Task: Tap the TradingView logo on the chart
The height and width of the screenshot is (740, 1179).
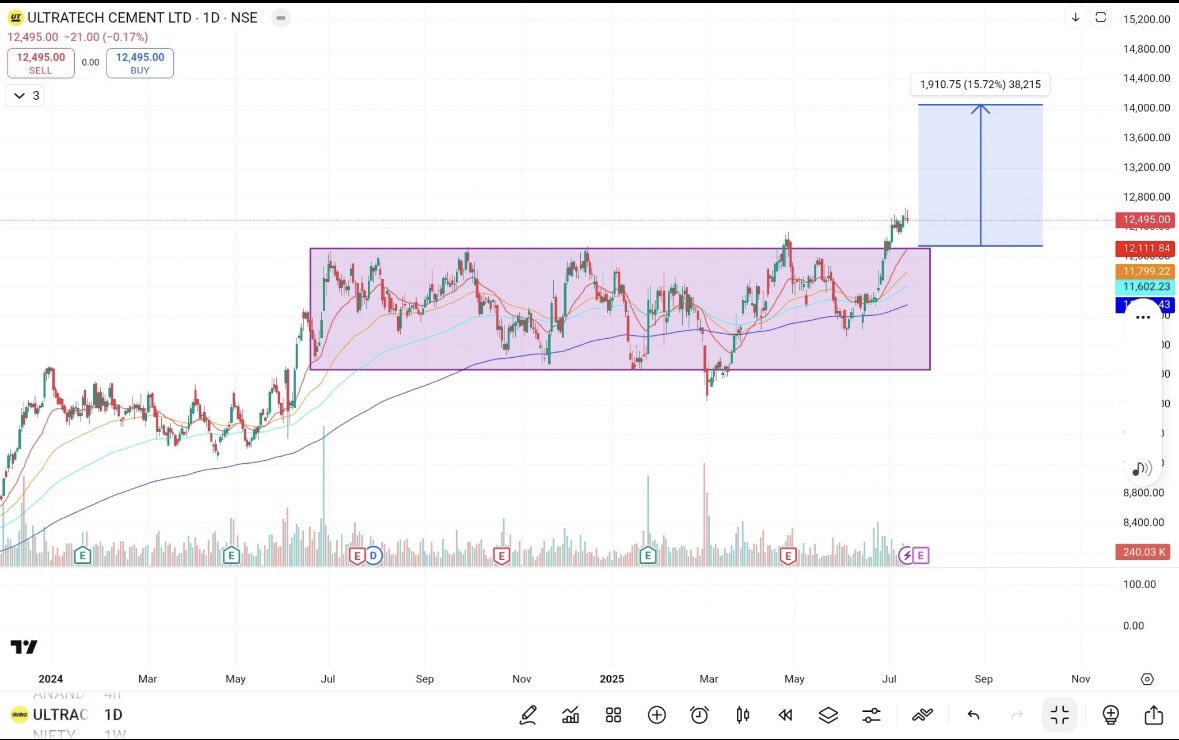Action: tap(24, 647)
